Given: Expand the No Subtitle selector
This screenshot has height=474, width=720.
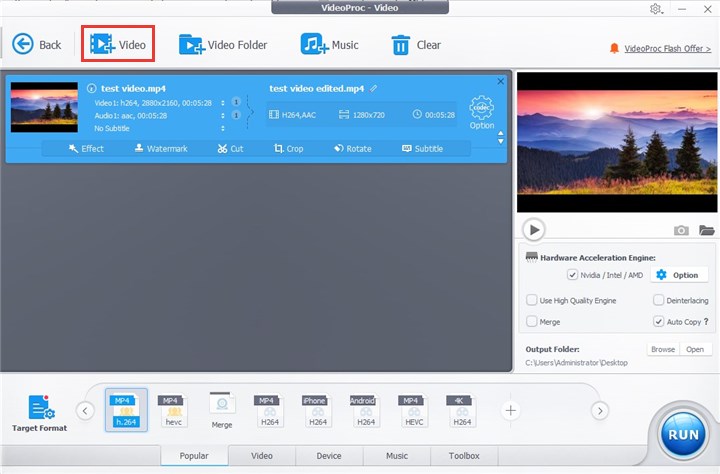Looking at the screenshot, I should coord(223,129).
